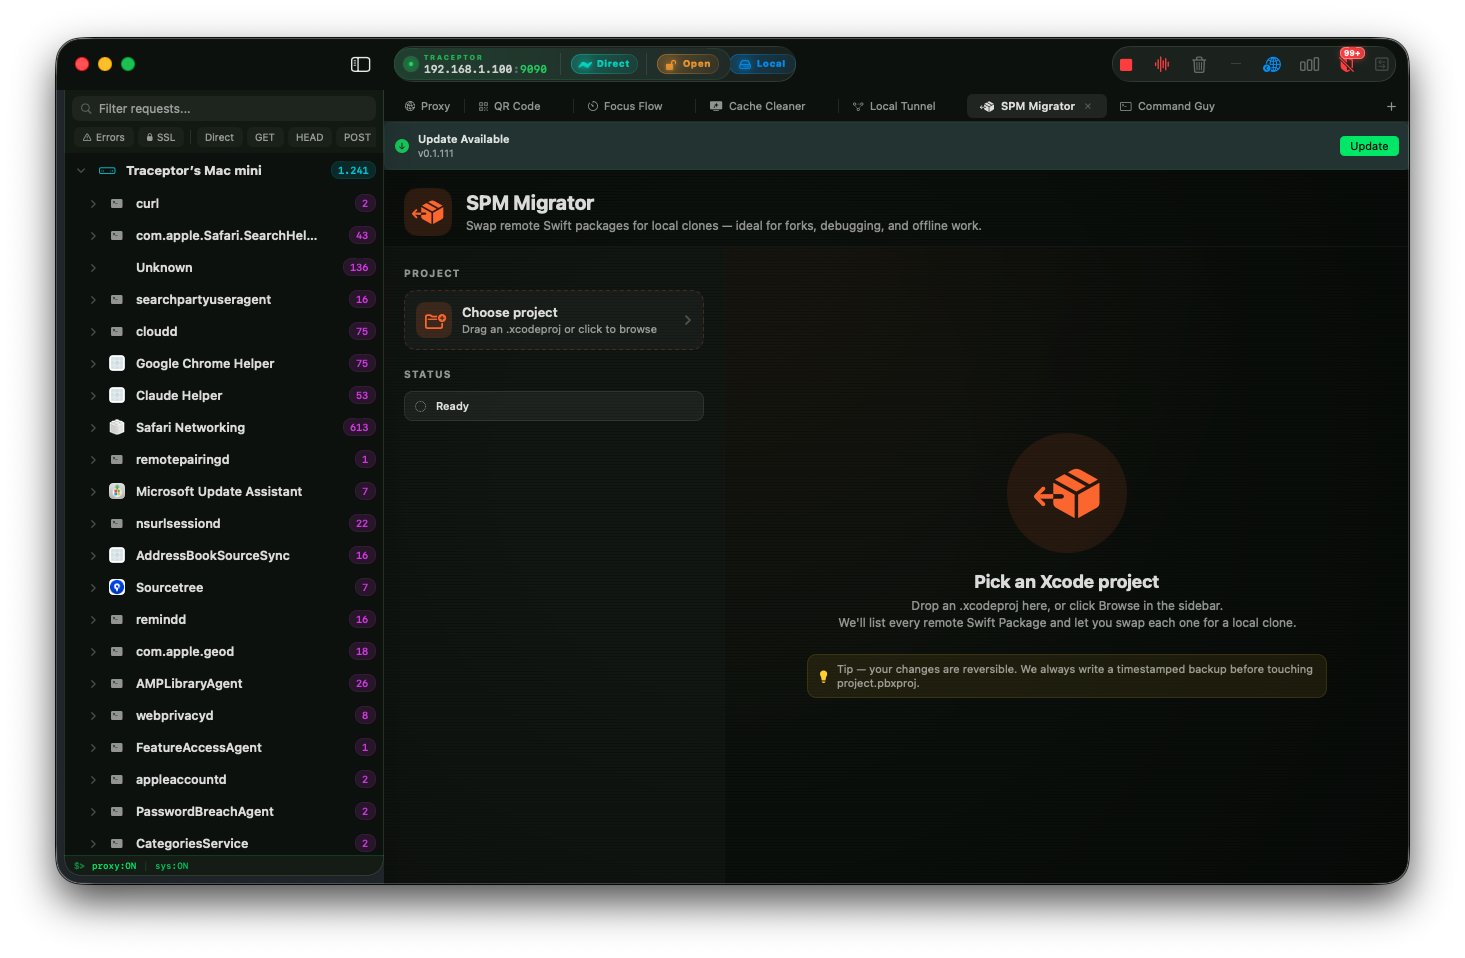1465x958 pixels.
Task: Open the bar chart statistics icon
Action: coord(1309,65)
